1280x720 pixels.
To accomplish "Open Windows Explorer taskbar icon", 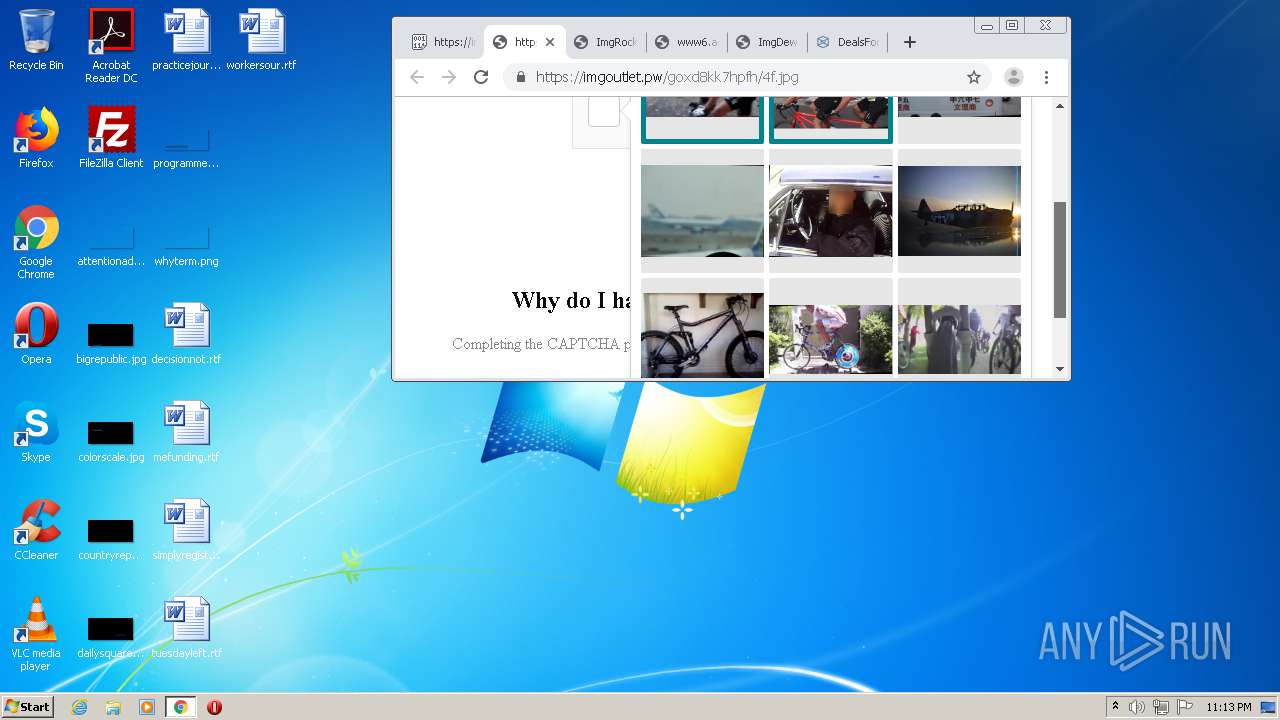I will pyautogui.click(x=113, y=707).
